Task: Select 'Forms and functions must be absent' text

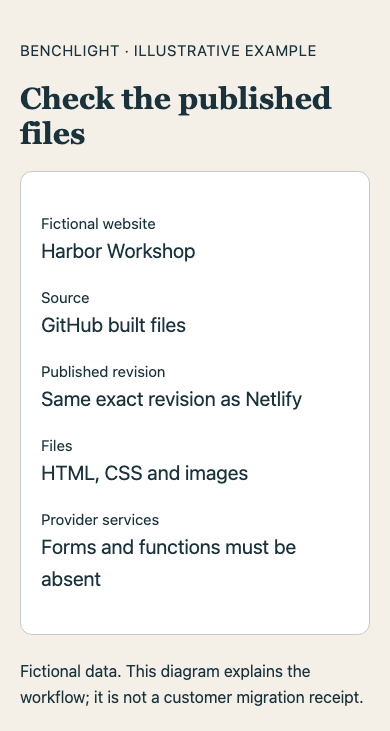Action: [x=168, y=563]
